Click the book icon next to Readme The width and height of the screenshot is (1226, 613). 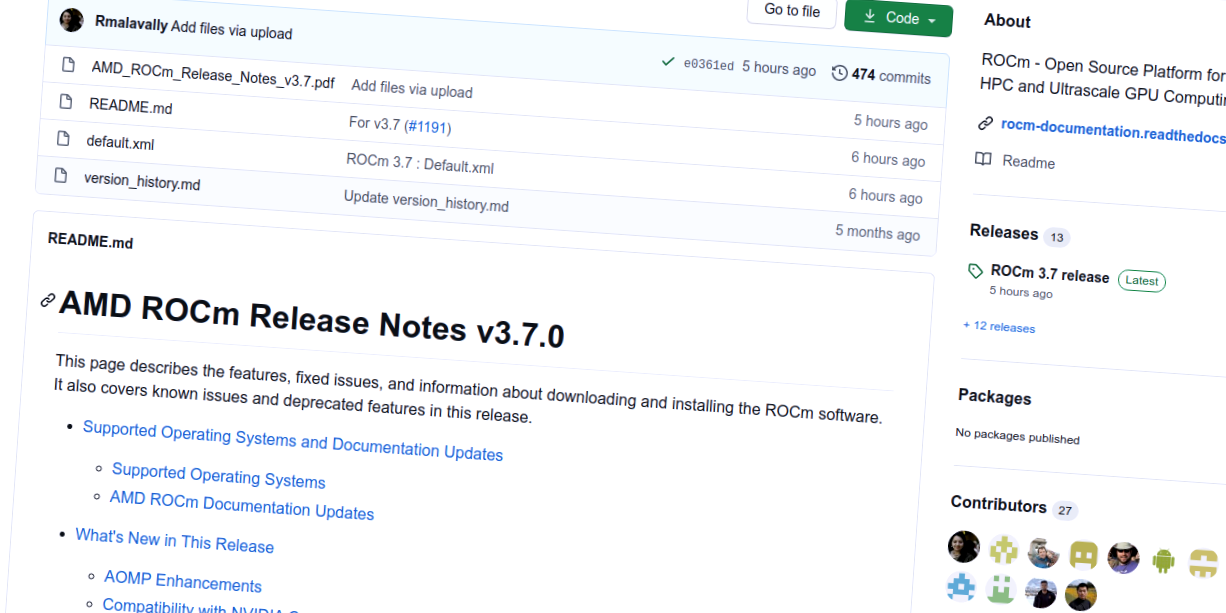click(984, 159)
